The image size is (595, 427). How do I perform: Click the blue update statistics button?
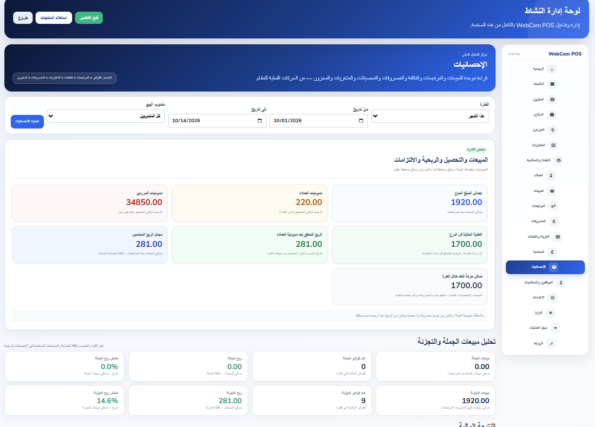click(27, 121)
